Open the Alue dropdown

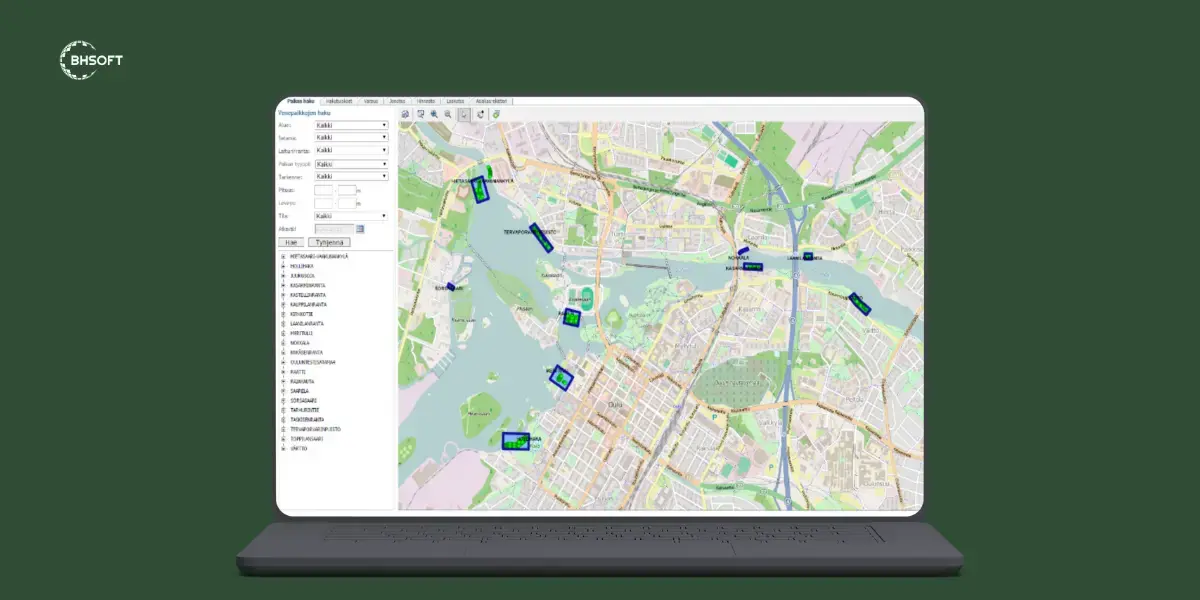tap(351, 125)
